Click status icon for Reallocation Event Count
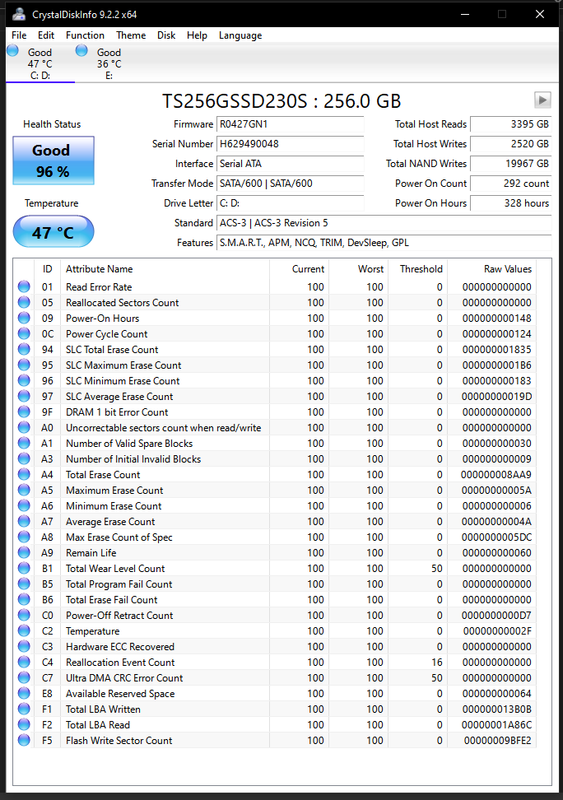 [x=24, y=662]
